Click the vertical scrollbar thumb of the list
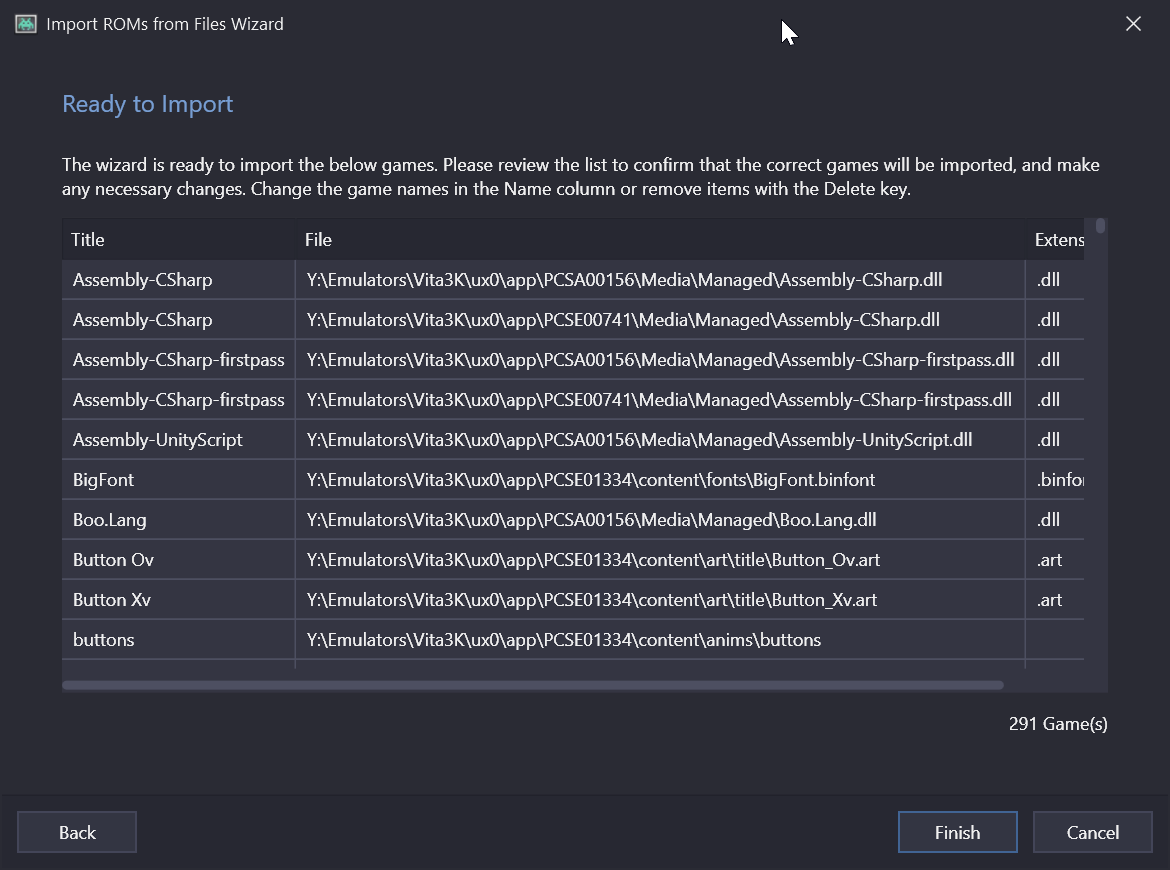Screen dimensions: 1170x870 (x=1100, y=225)
